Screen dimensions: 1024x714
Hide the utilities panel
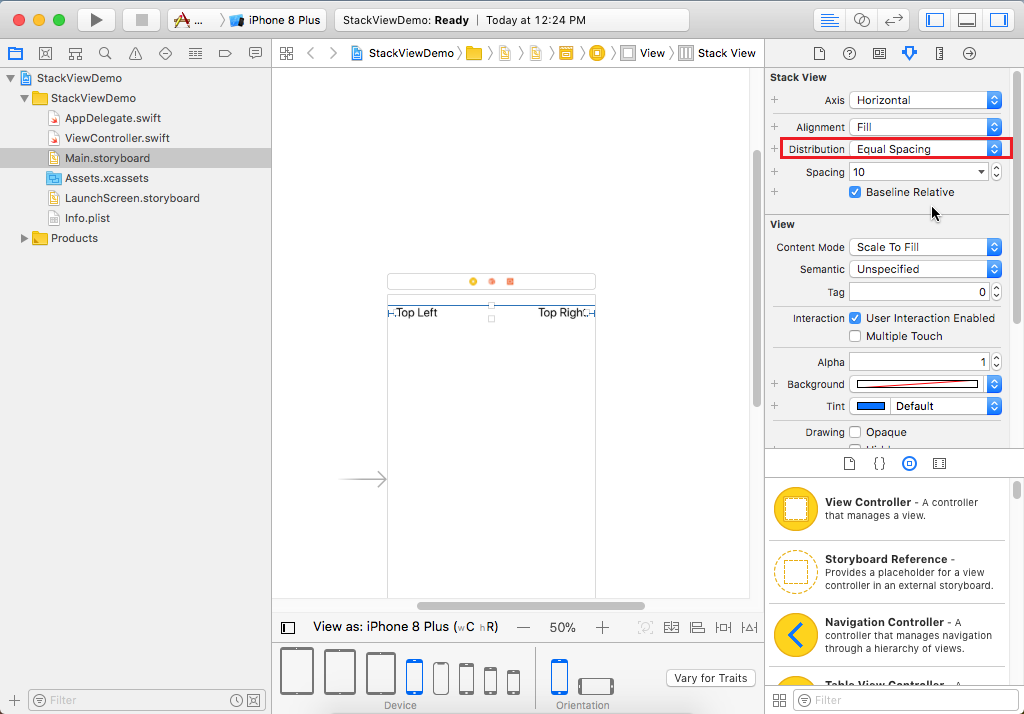999,20
